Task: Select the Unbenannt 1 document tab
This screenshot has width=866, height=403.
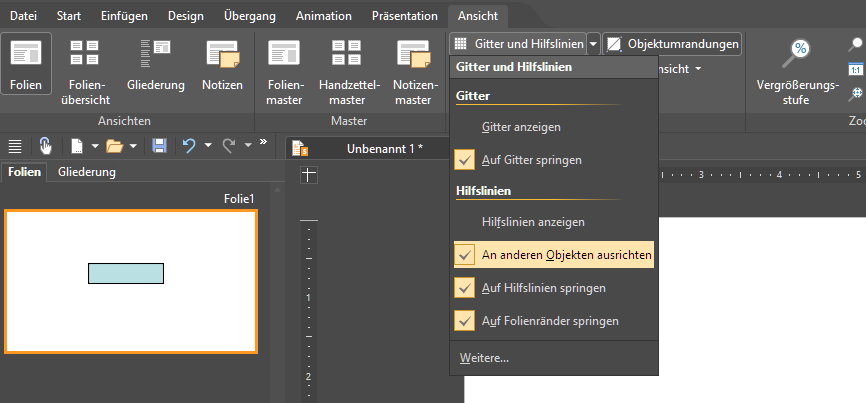Action: 385,148
